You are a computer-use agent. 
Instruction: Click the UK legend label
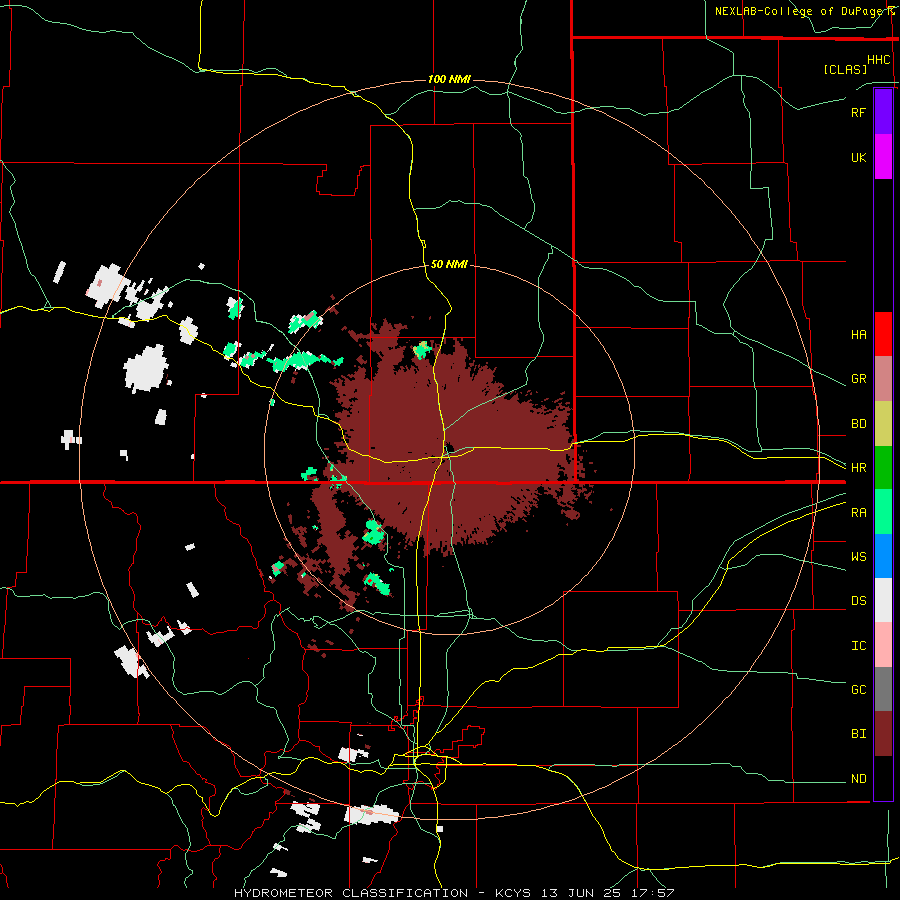(858, 157)
